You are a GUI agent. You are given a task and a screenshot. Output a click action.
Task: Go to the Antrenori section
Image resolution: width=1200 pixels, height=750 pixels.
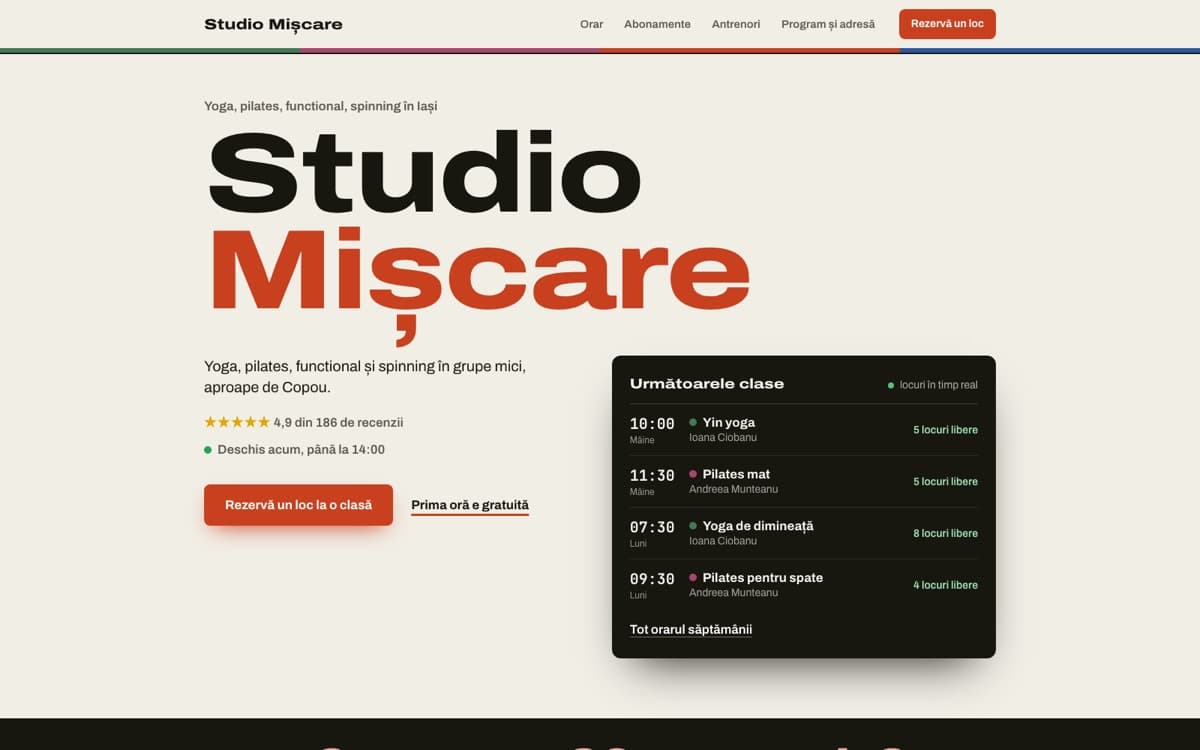tap(736, 24)
